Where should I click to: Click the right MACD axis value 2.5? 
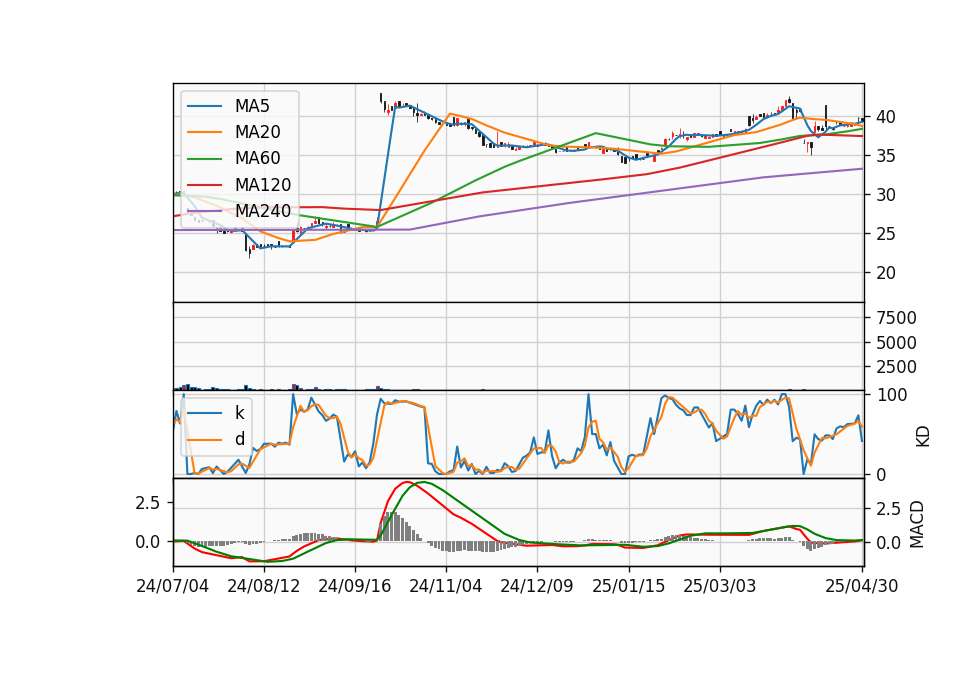click(x=888, y=509)
